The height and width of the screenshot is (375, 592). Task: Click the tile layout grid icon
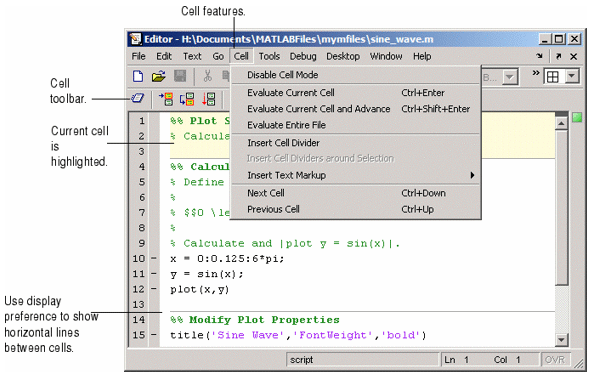pyautogui.click(x=553, y=77)
